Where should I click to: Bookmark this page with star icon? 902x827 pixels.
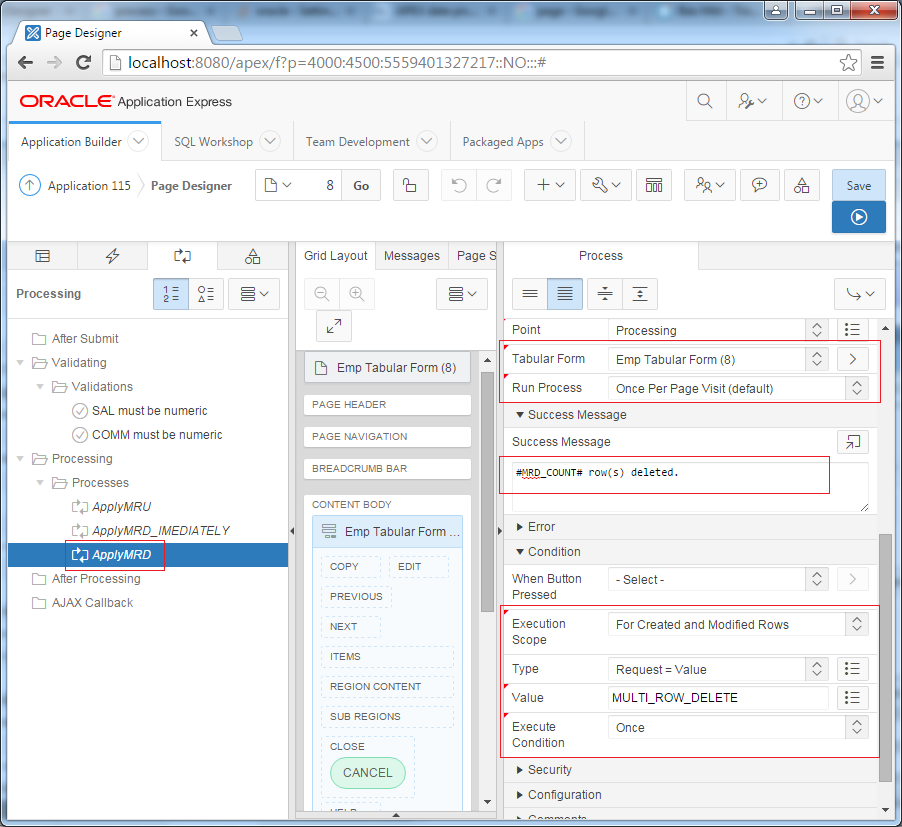[x=848, y=62]
